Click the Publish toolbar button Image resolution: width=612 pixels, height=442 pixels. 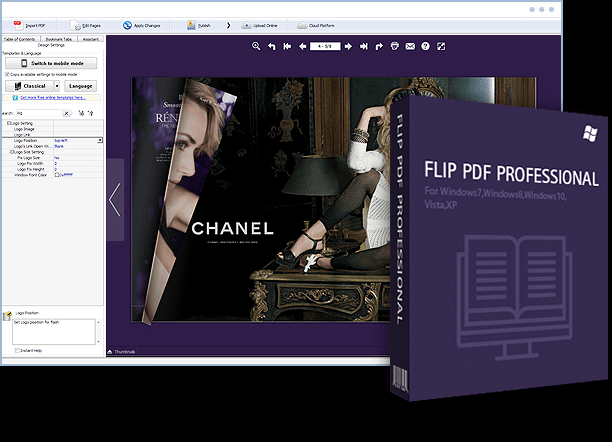(x=199, y=25)
